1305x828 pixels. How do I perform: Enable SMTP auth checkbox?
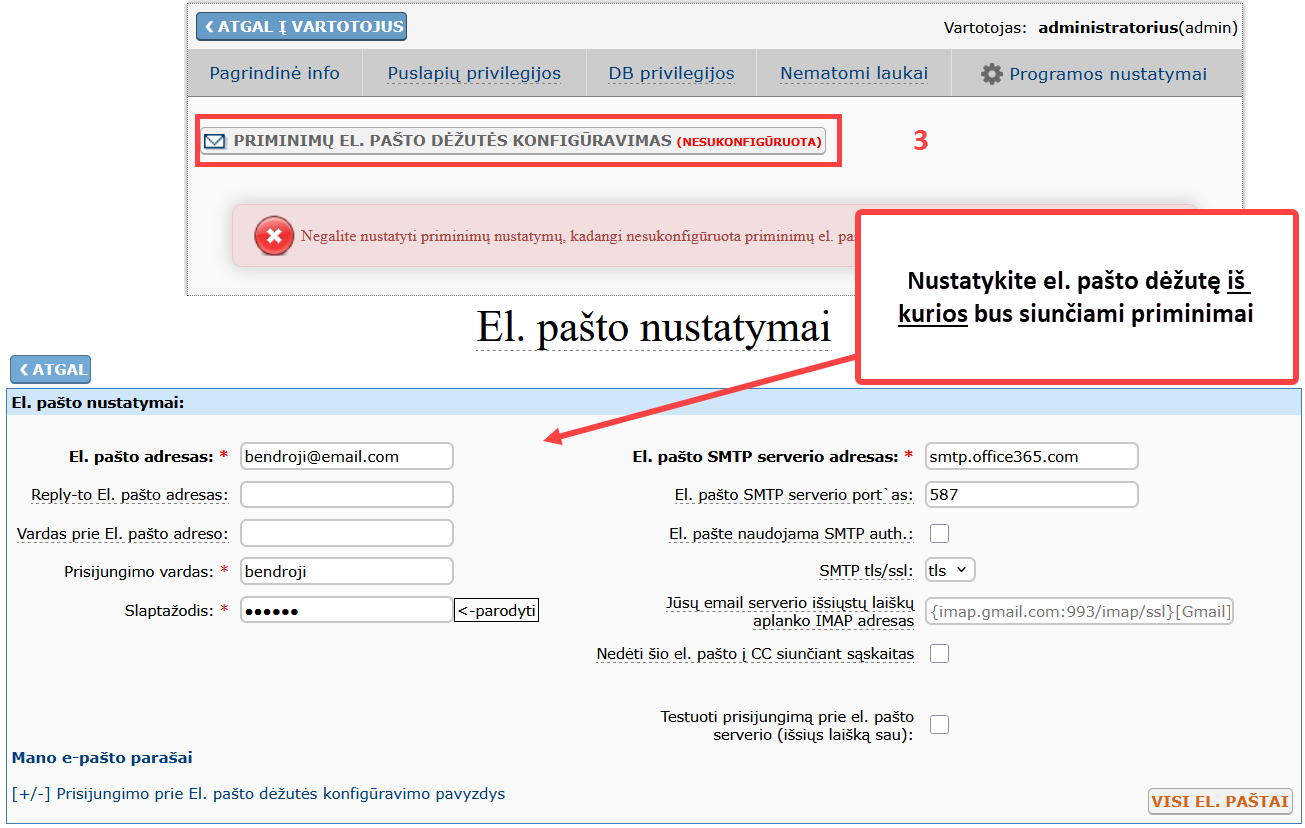coord(939,533)
